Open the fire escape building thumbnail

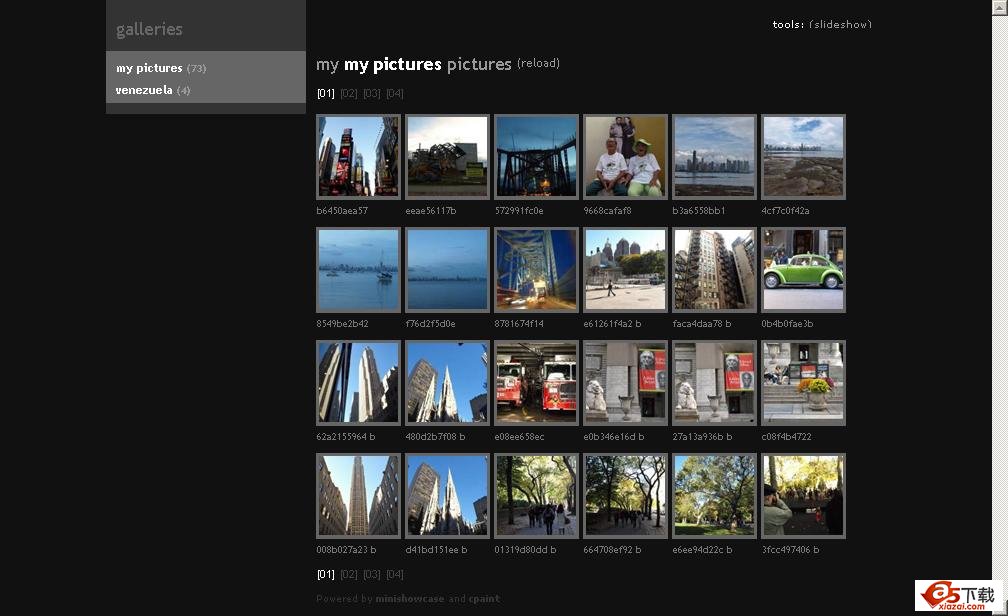click(x=714, y=270)
